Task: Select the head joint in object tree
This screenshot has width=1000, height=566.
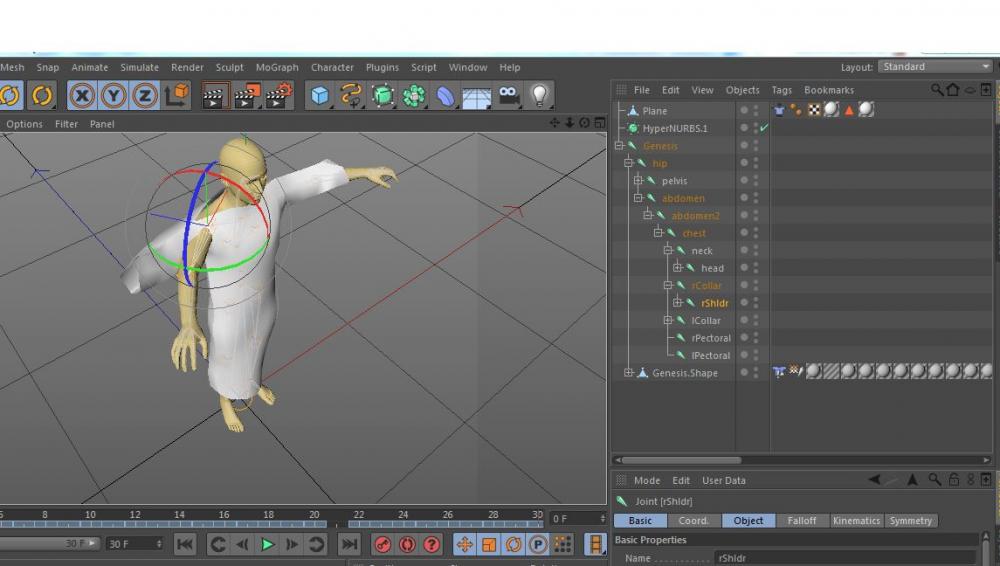Action: coord(712,268)
